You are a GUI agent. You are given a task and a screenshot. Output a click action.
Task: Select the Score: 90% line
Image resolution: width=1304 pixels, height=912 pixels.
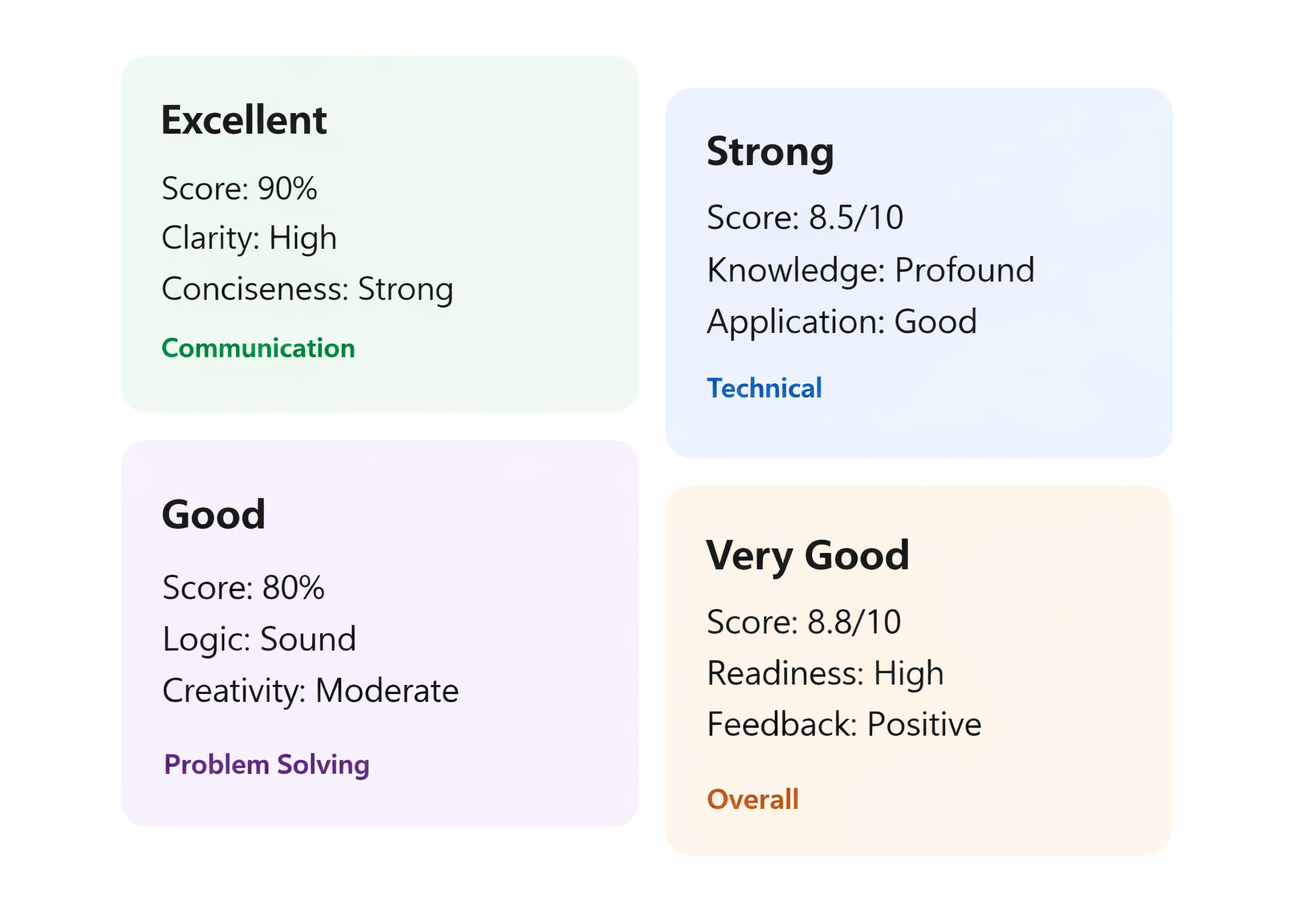point(239,188)
